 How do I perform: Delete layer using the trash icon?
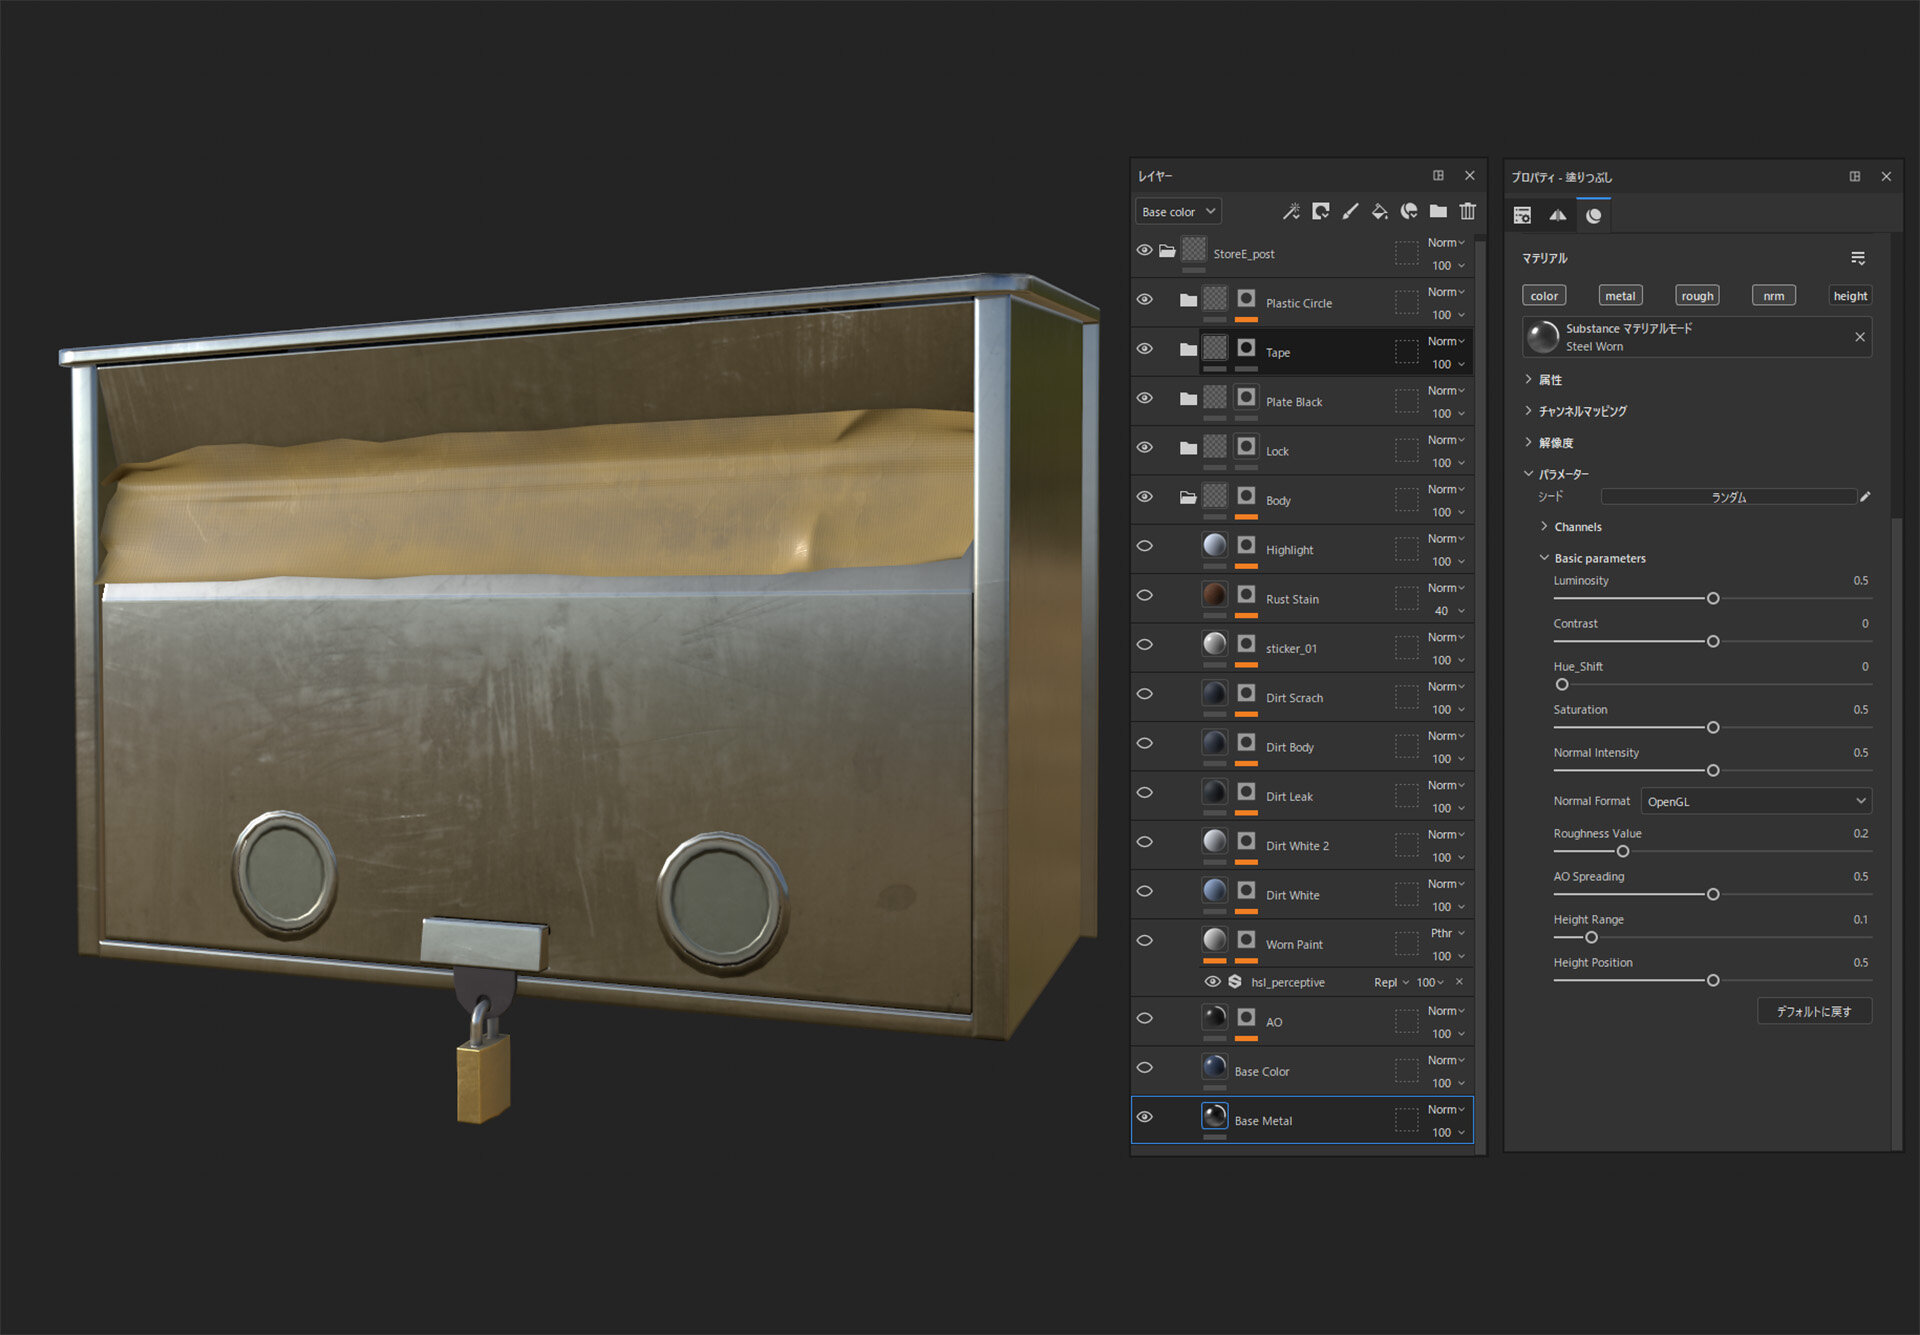[x=1467, y=211]
